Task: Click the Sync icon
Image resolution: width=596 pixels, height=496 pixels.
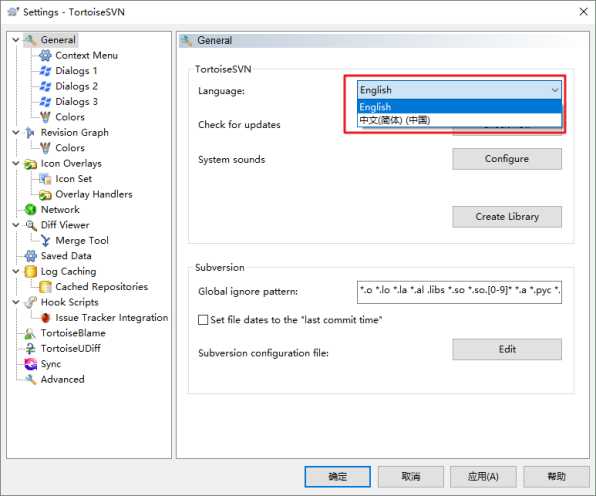Action: click(x=30, y=364)
